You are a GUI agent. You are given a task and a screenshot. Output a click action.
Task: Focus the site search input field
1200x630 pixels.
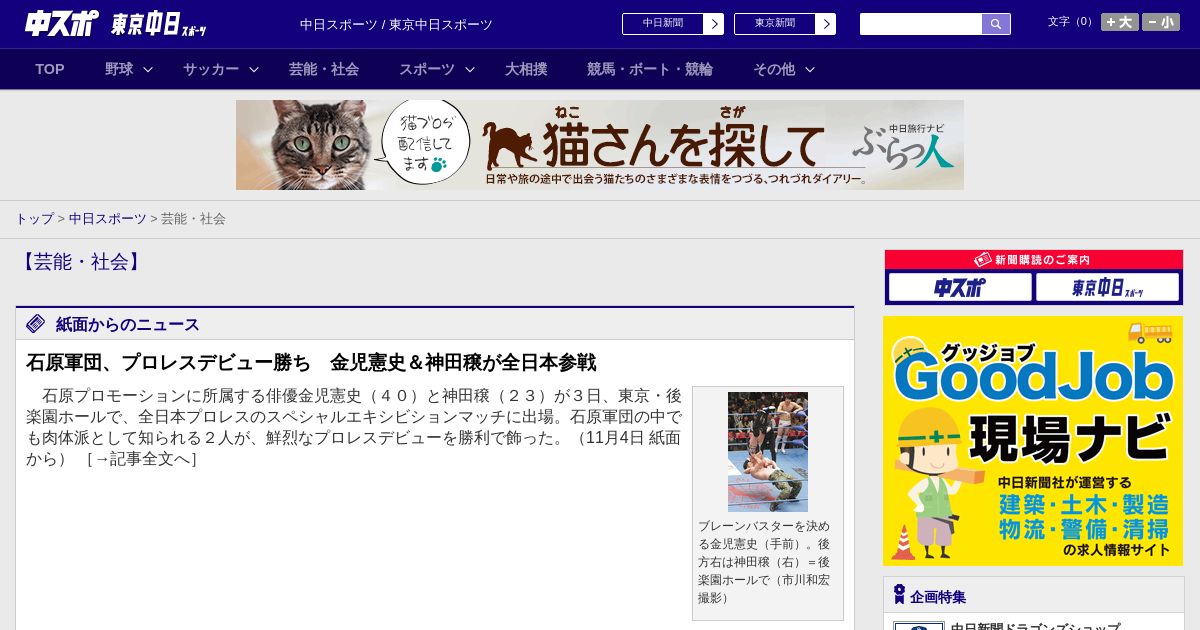(x=921, y=24)
